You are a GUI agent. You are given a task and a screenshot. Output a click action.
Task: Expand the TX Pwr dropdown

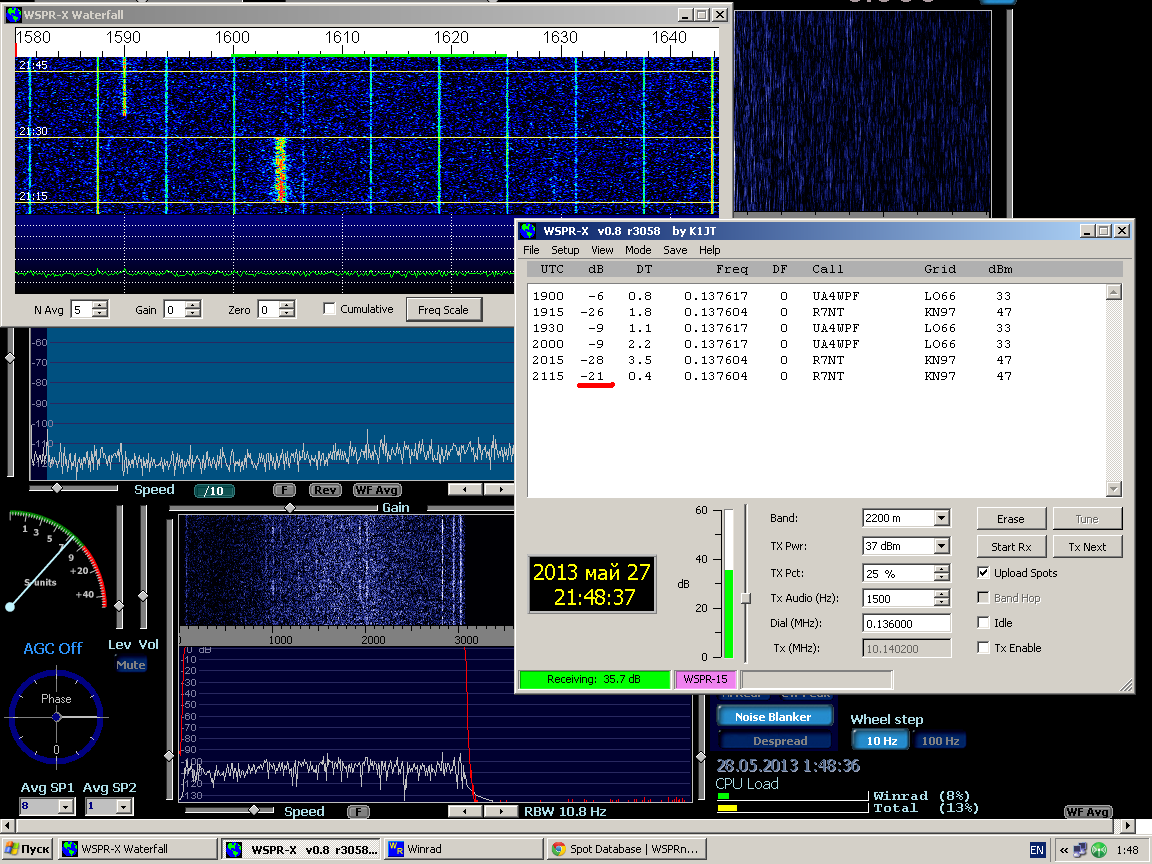[x=941, y=546]
